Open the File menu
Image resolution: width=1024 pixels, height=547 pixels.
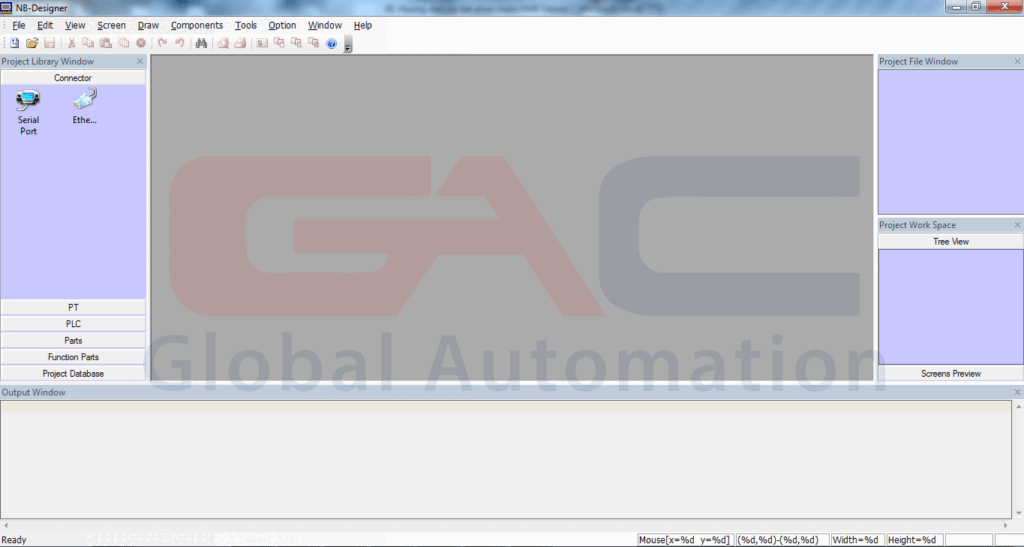tap(19, 25)
